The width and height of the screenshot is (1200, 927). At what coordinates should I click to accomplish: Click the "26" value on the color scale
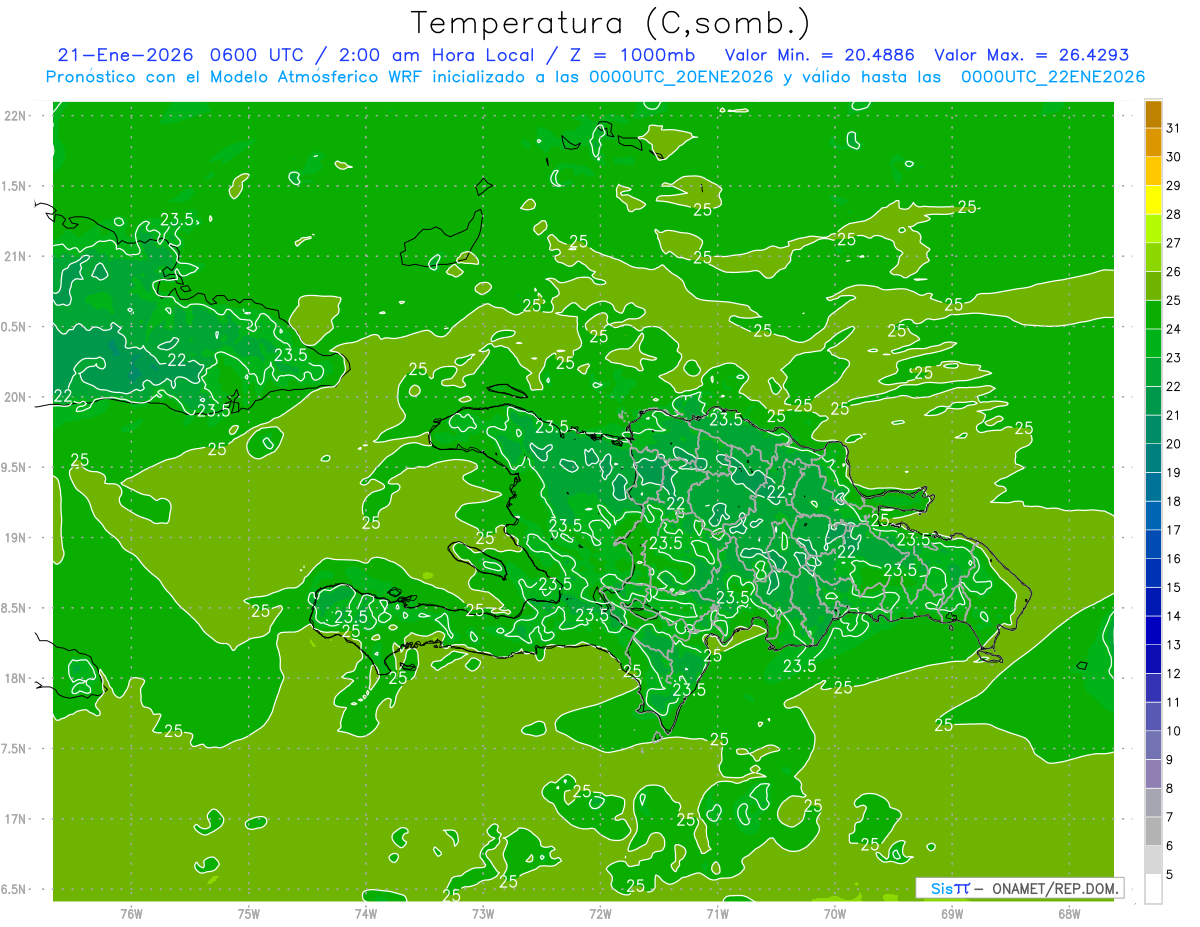1173,272
